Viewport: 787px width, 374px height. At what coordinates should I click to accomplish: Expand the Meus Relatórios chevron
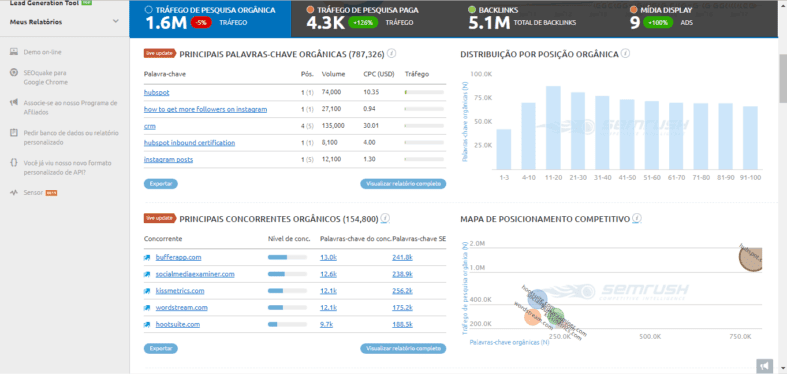point(116,22)
